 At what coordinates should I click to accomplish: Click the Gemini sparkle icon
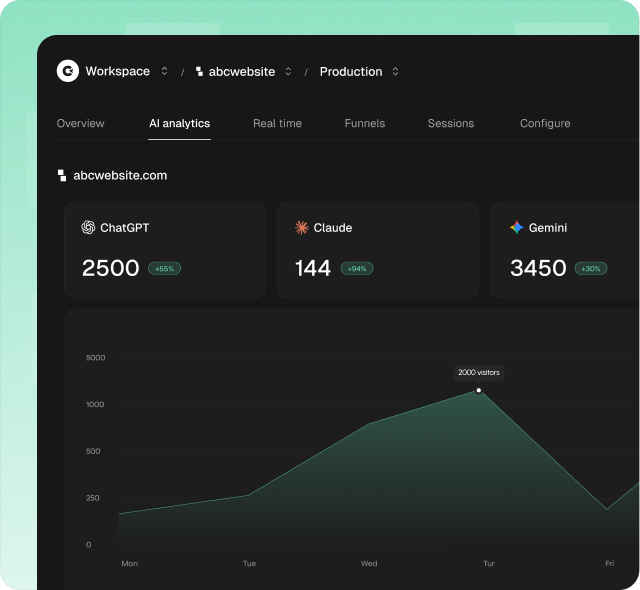517,227
